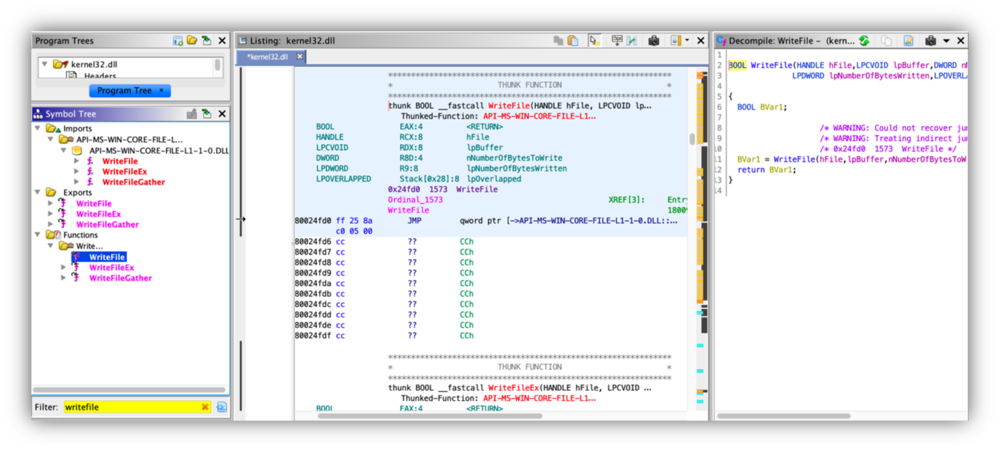Click the Listing vertical scrollbar thumb

click(x=692, y=139)
